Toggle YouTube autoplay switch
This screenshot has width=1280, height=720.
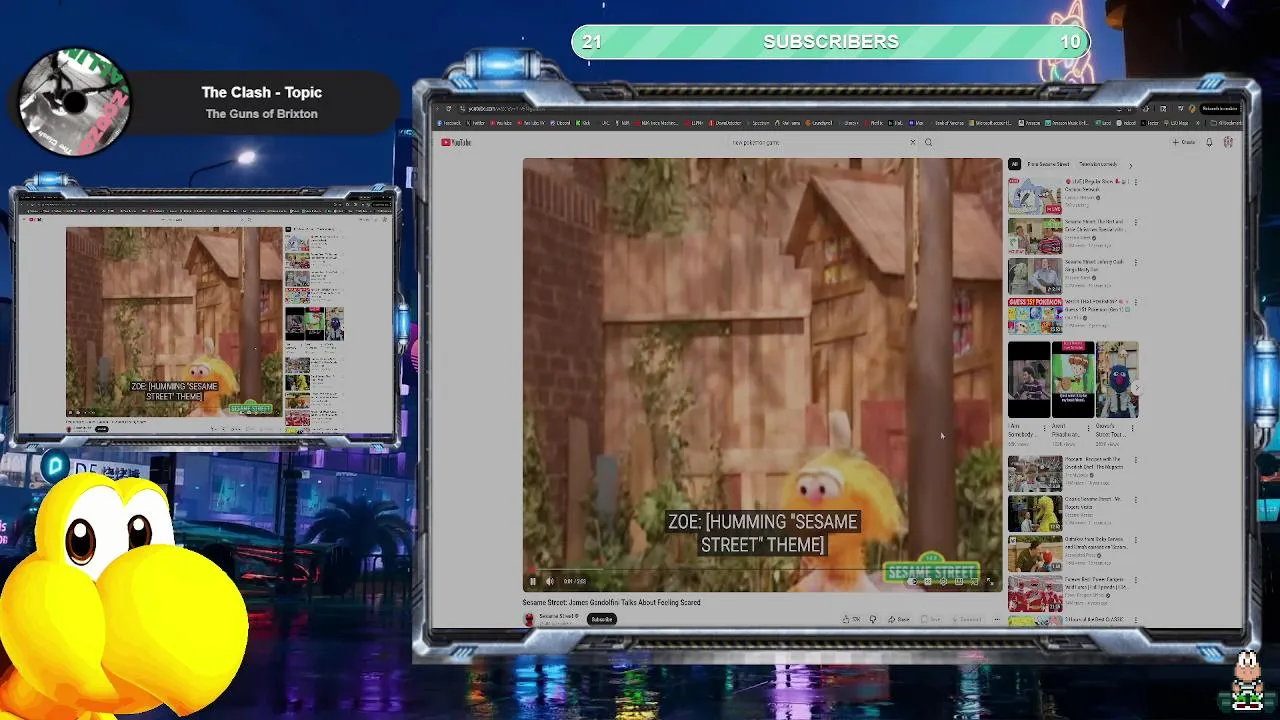click(x=912, y=582)
